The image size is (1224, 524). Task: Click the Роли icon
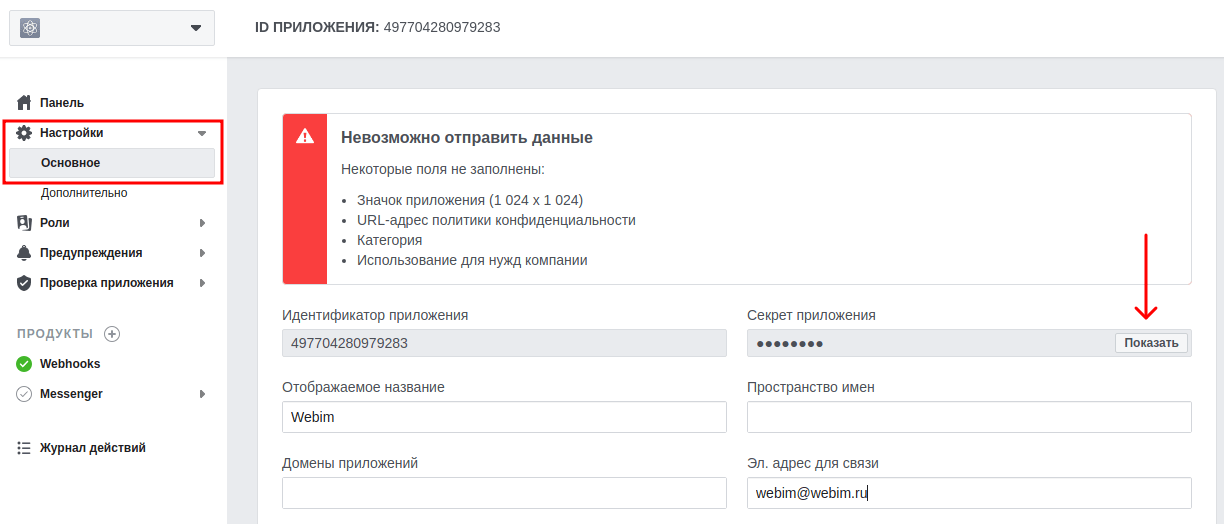coord(25,223)
